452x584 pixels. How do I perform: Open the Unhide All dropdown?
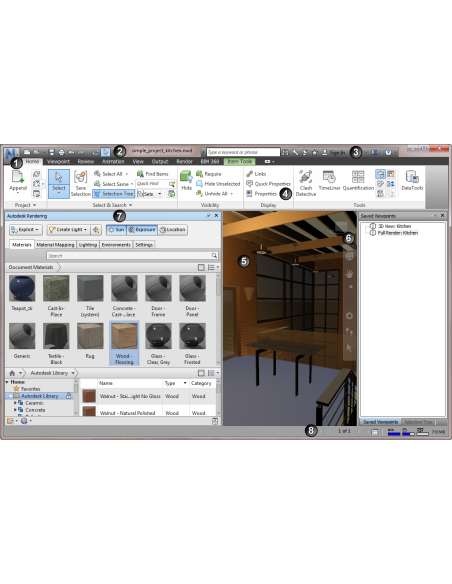click(232, 194)
